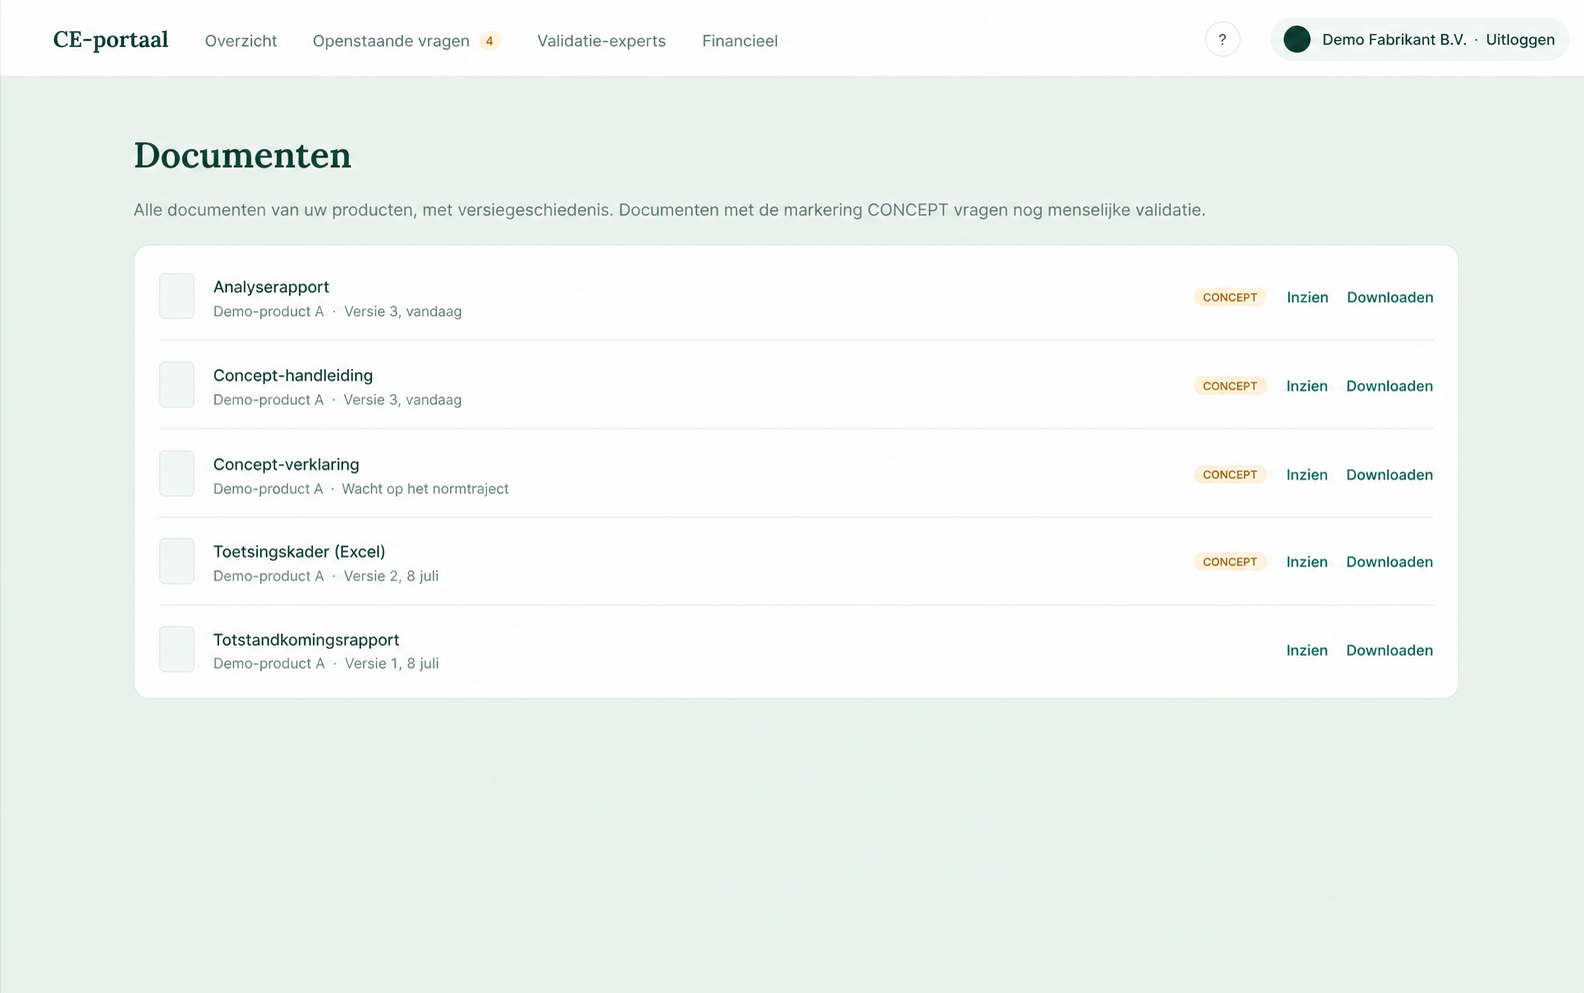The width and height of the screenshot is (1584, 993).
Task: Open the Validatie-experts tab
Action: point(601,41)
